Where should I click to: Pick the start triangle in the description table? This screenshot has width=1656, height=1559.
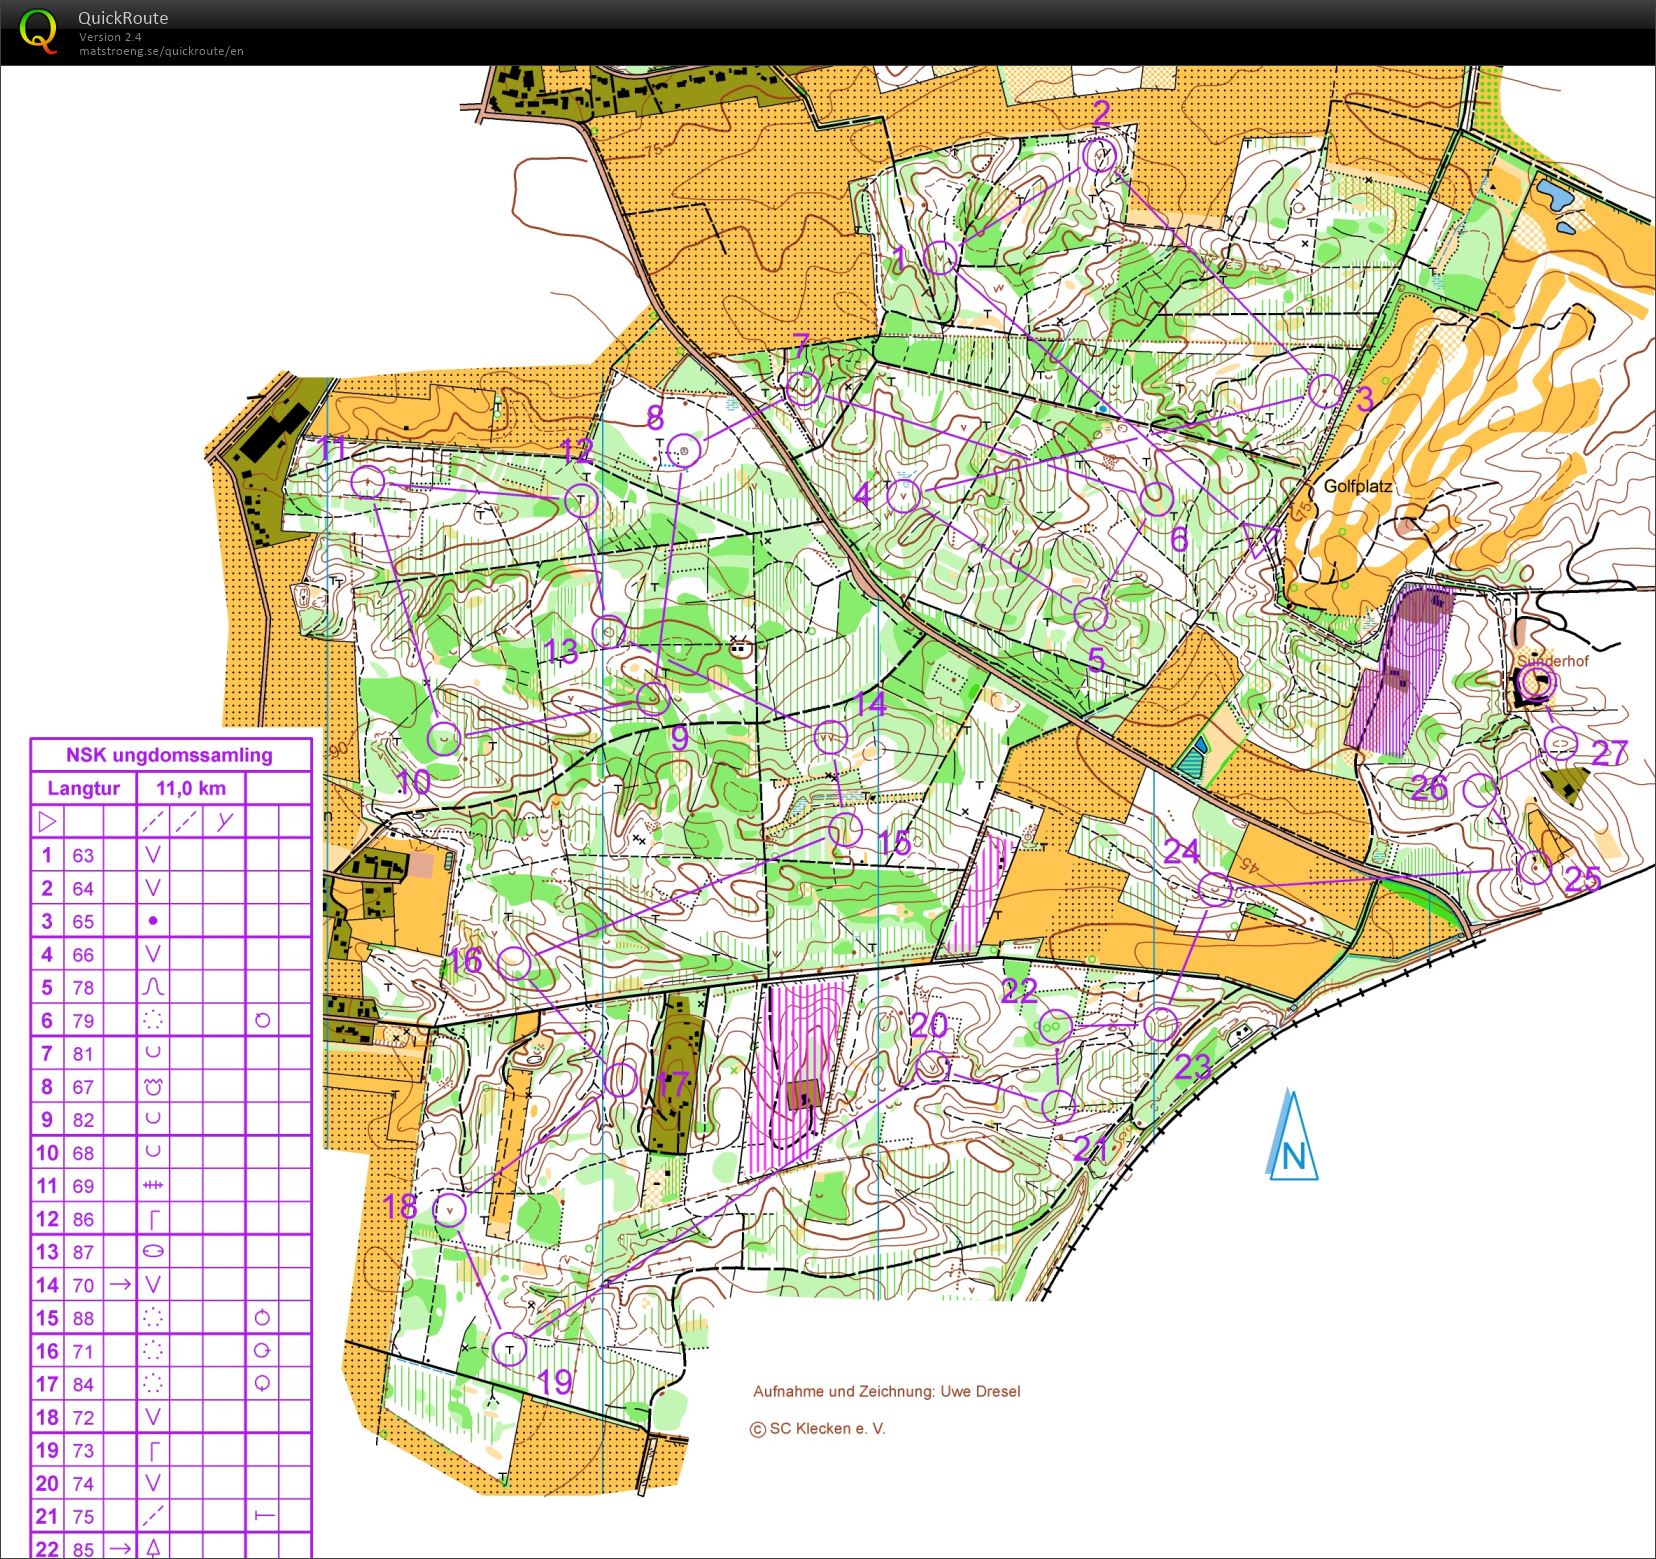[47, 822]
